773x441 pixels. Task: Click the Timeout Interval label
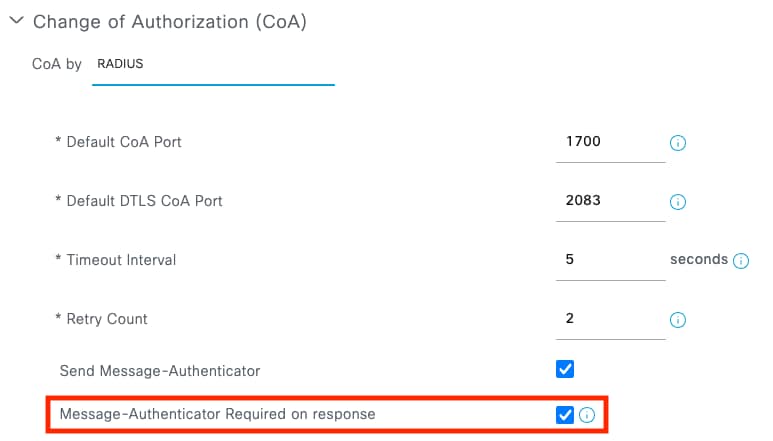115,260
